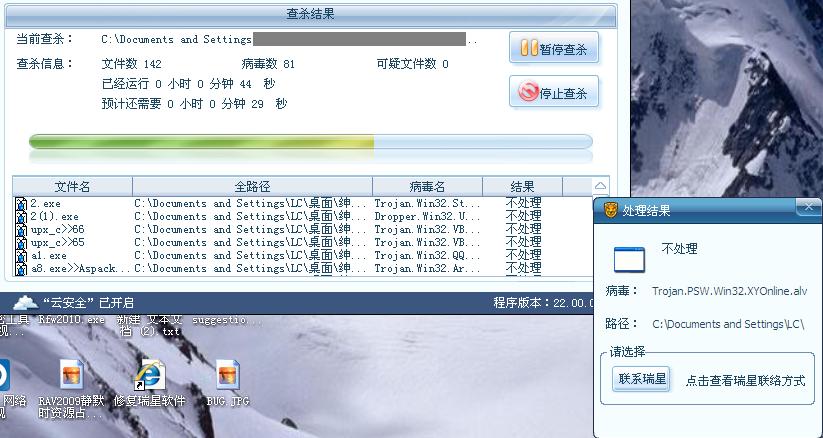Click the 可疑文件数 0 statistic
The height and width of the screenshot is (438, 823).
click(x=413, y=64)
